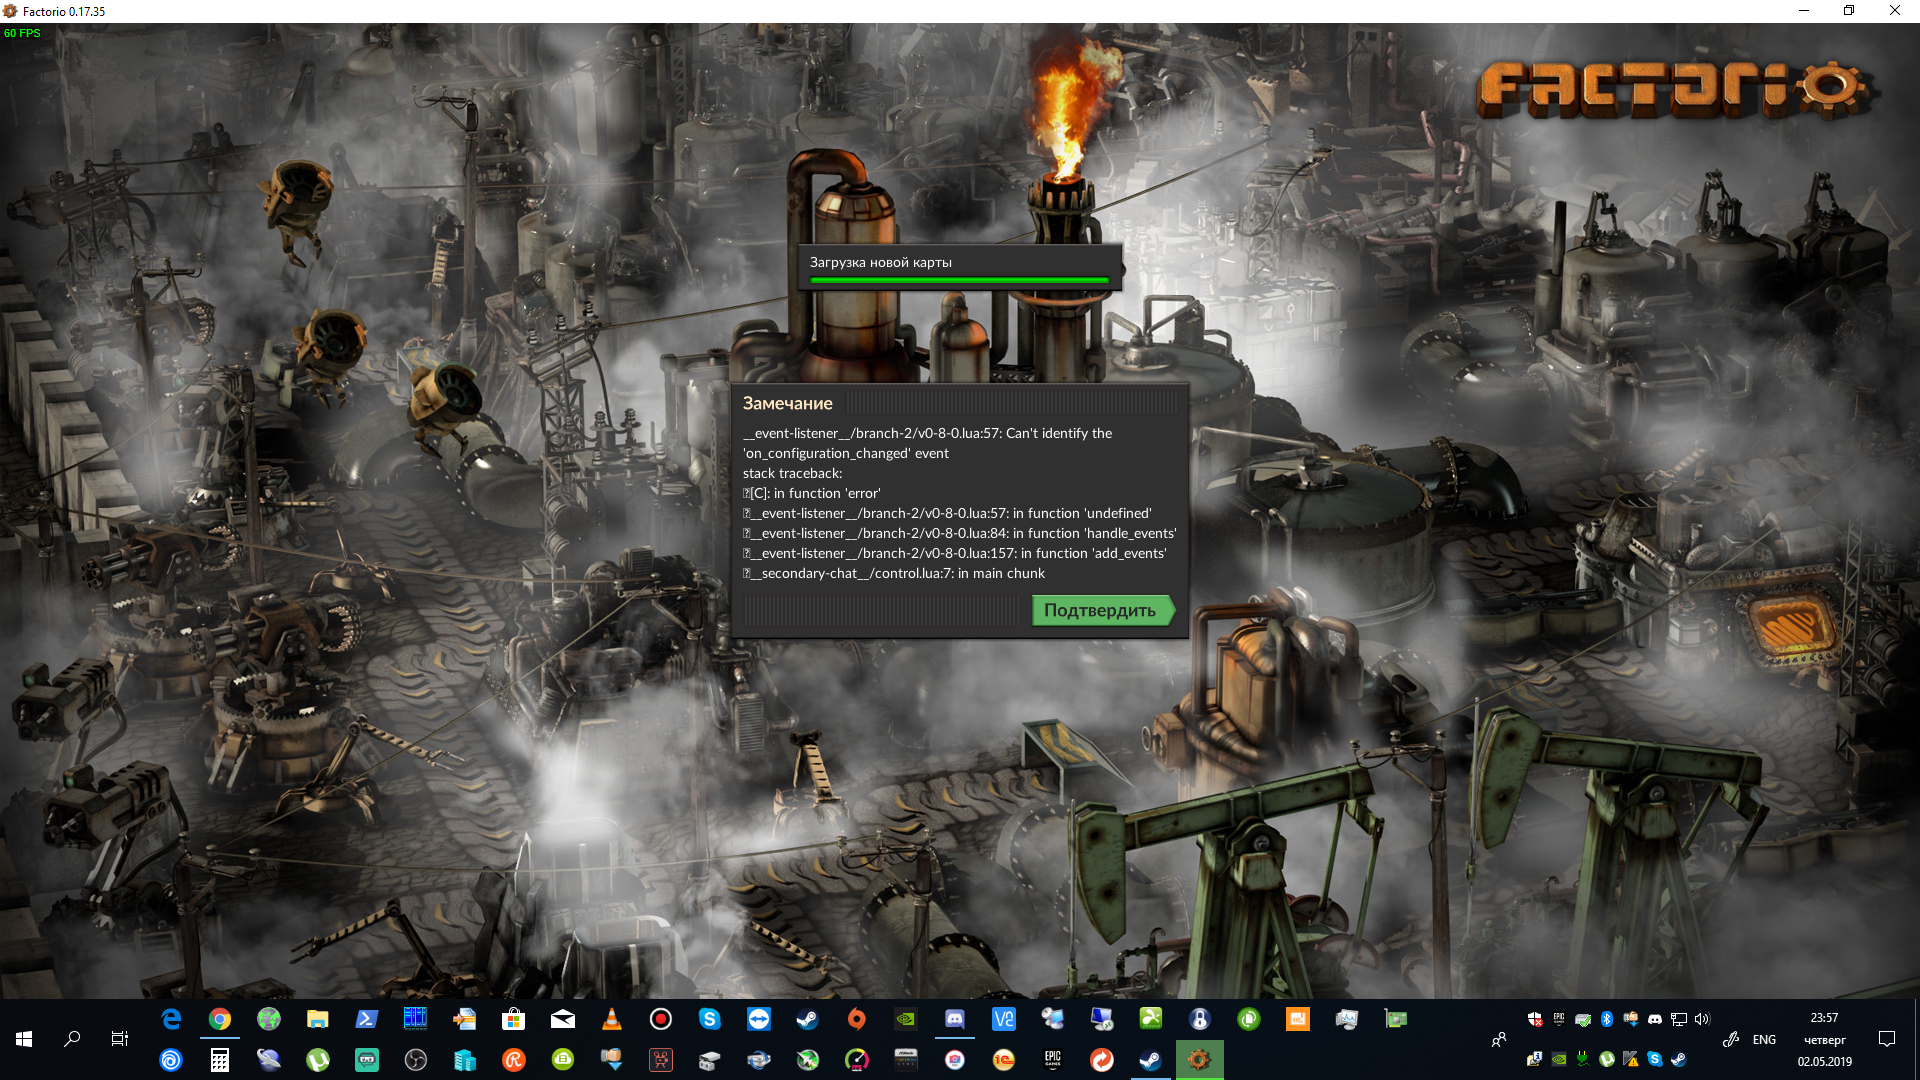Screen dimensions: 1920x1080
Task: Open File Explorer from taskbar
Action: [318, 1019]
